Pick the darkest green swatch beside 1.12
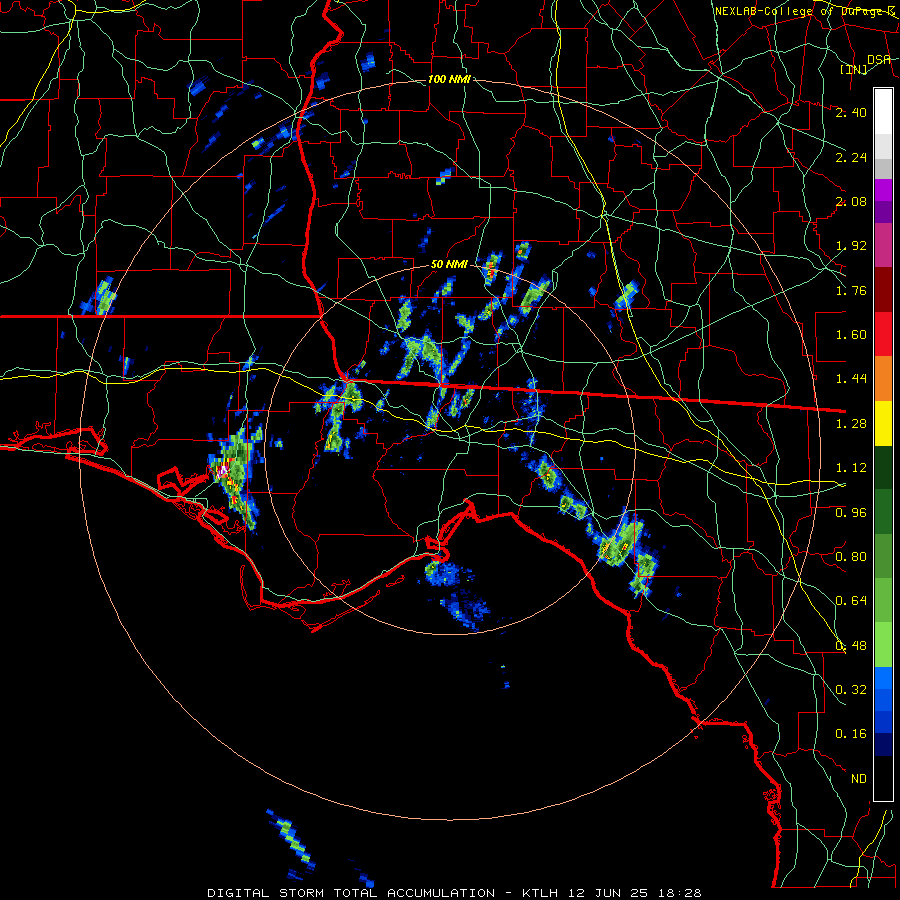 (883, 467)
